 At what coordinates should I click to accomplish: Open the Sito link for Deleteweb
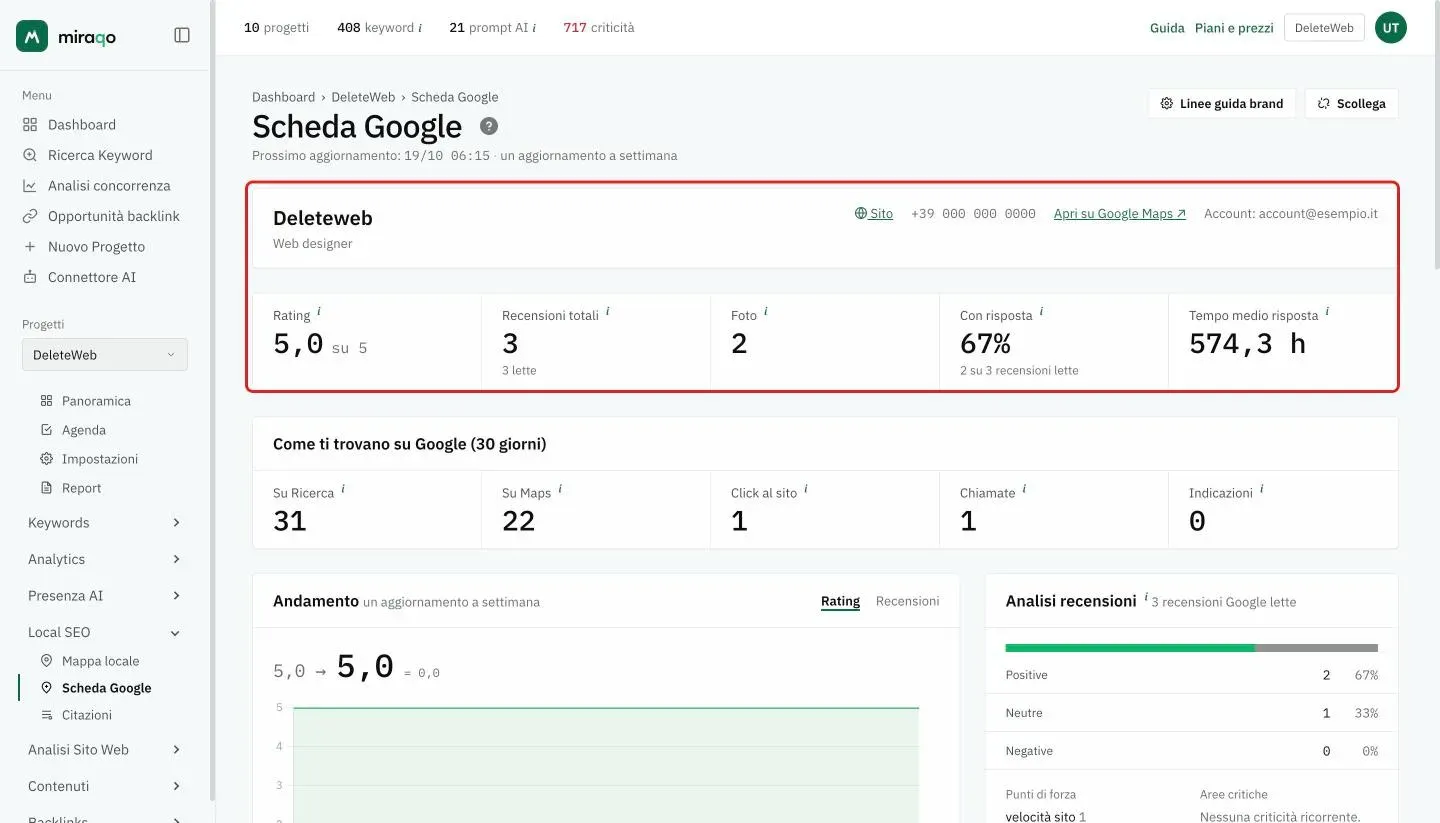point(874,214)
